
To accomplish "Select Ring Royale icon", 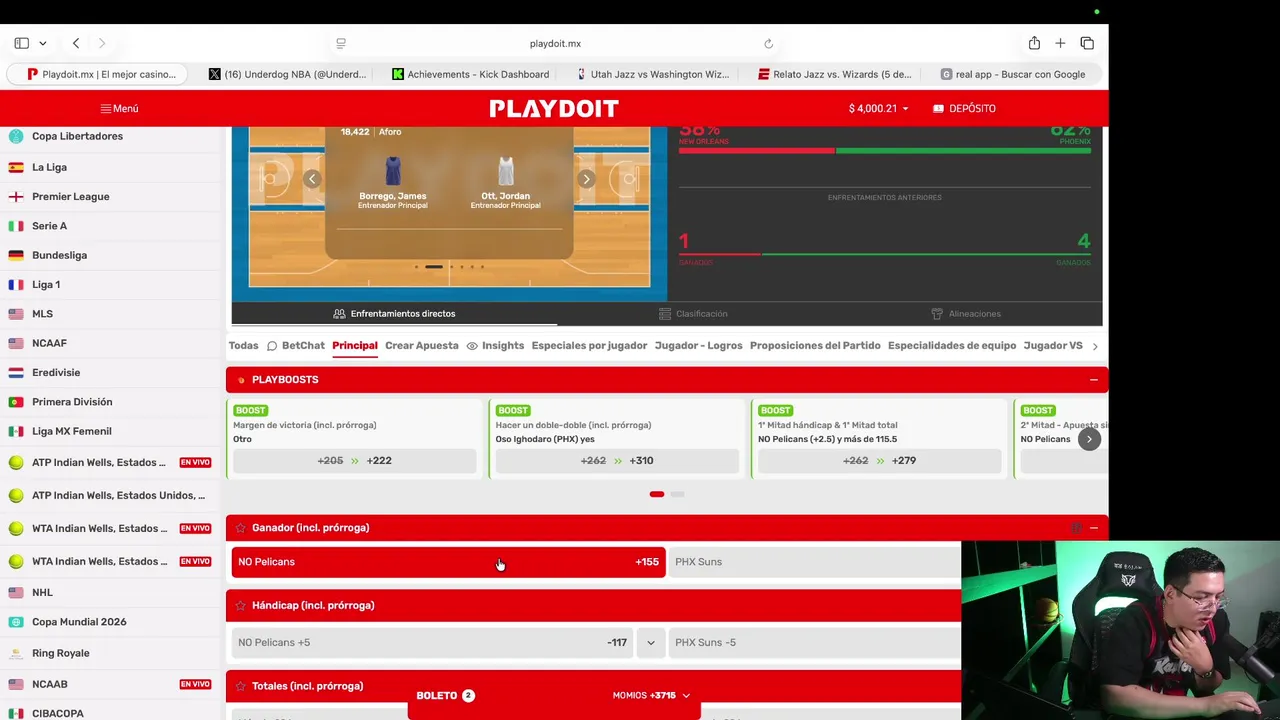I will pyautogui.click(x=16, y=653).
